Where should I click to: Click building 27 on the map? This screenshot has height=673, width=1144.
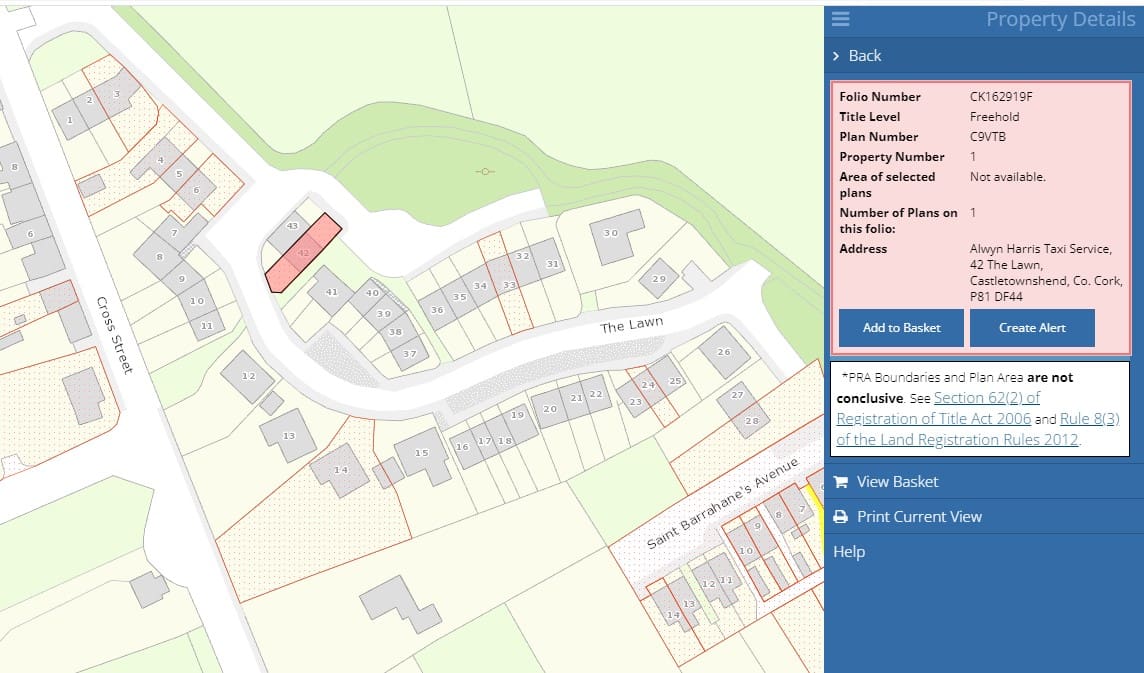737,395
